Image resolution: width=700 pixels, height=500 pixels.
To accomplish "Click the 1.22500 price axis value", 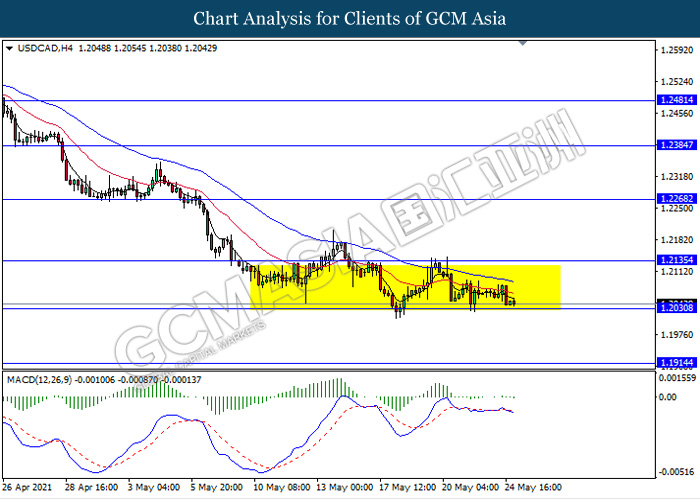I will coord(677,208).
